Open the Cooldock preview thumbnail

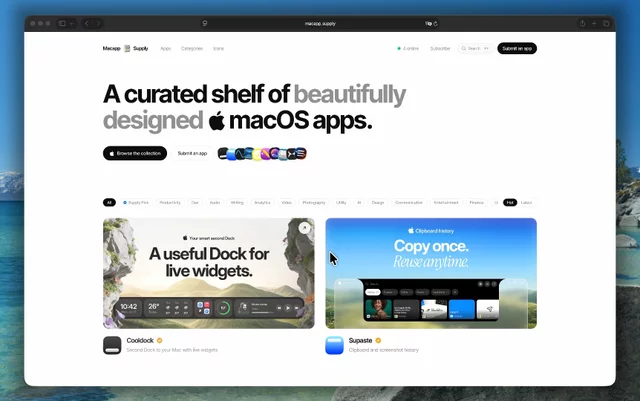[x=209, y=273]
